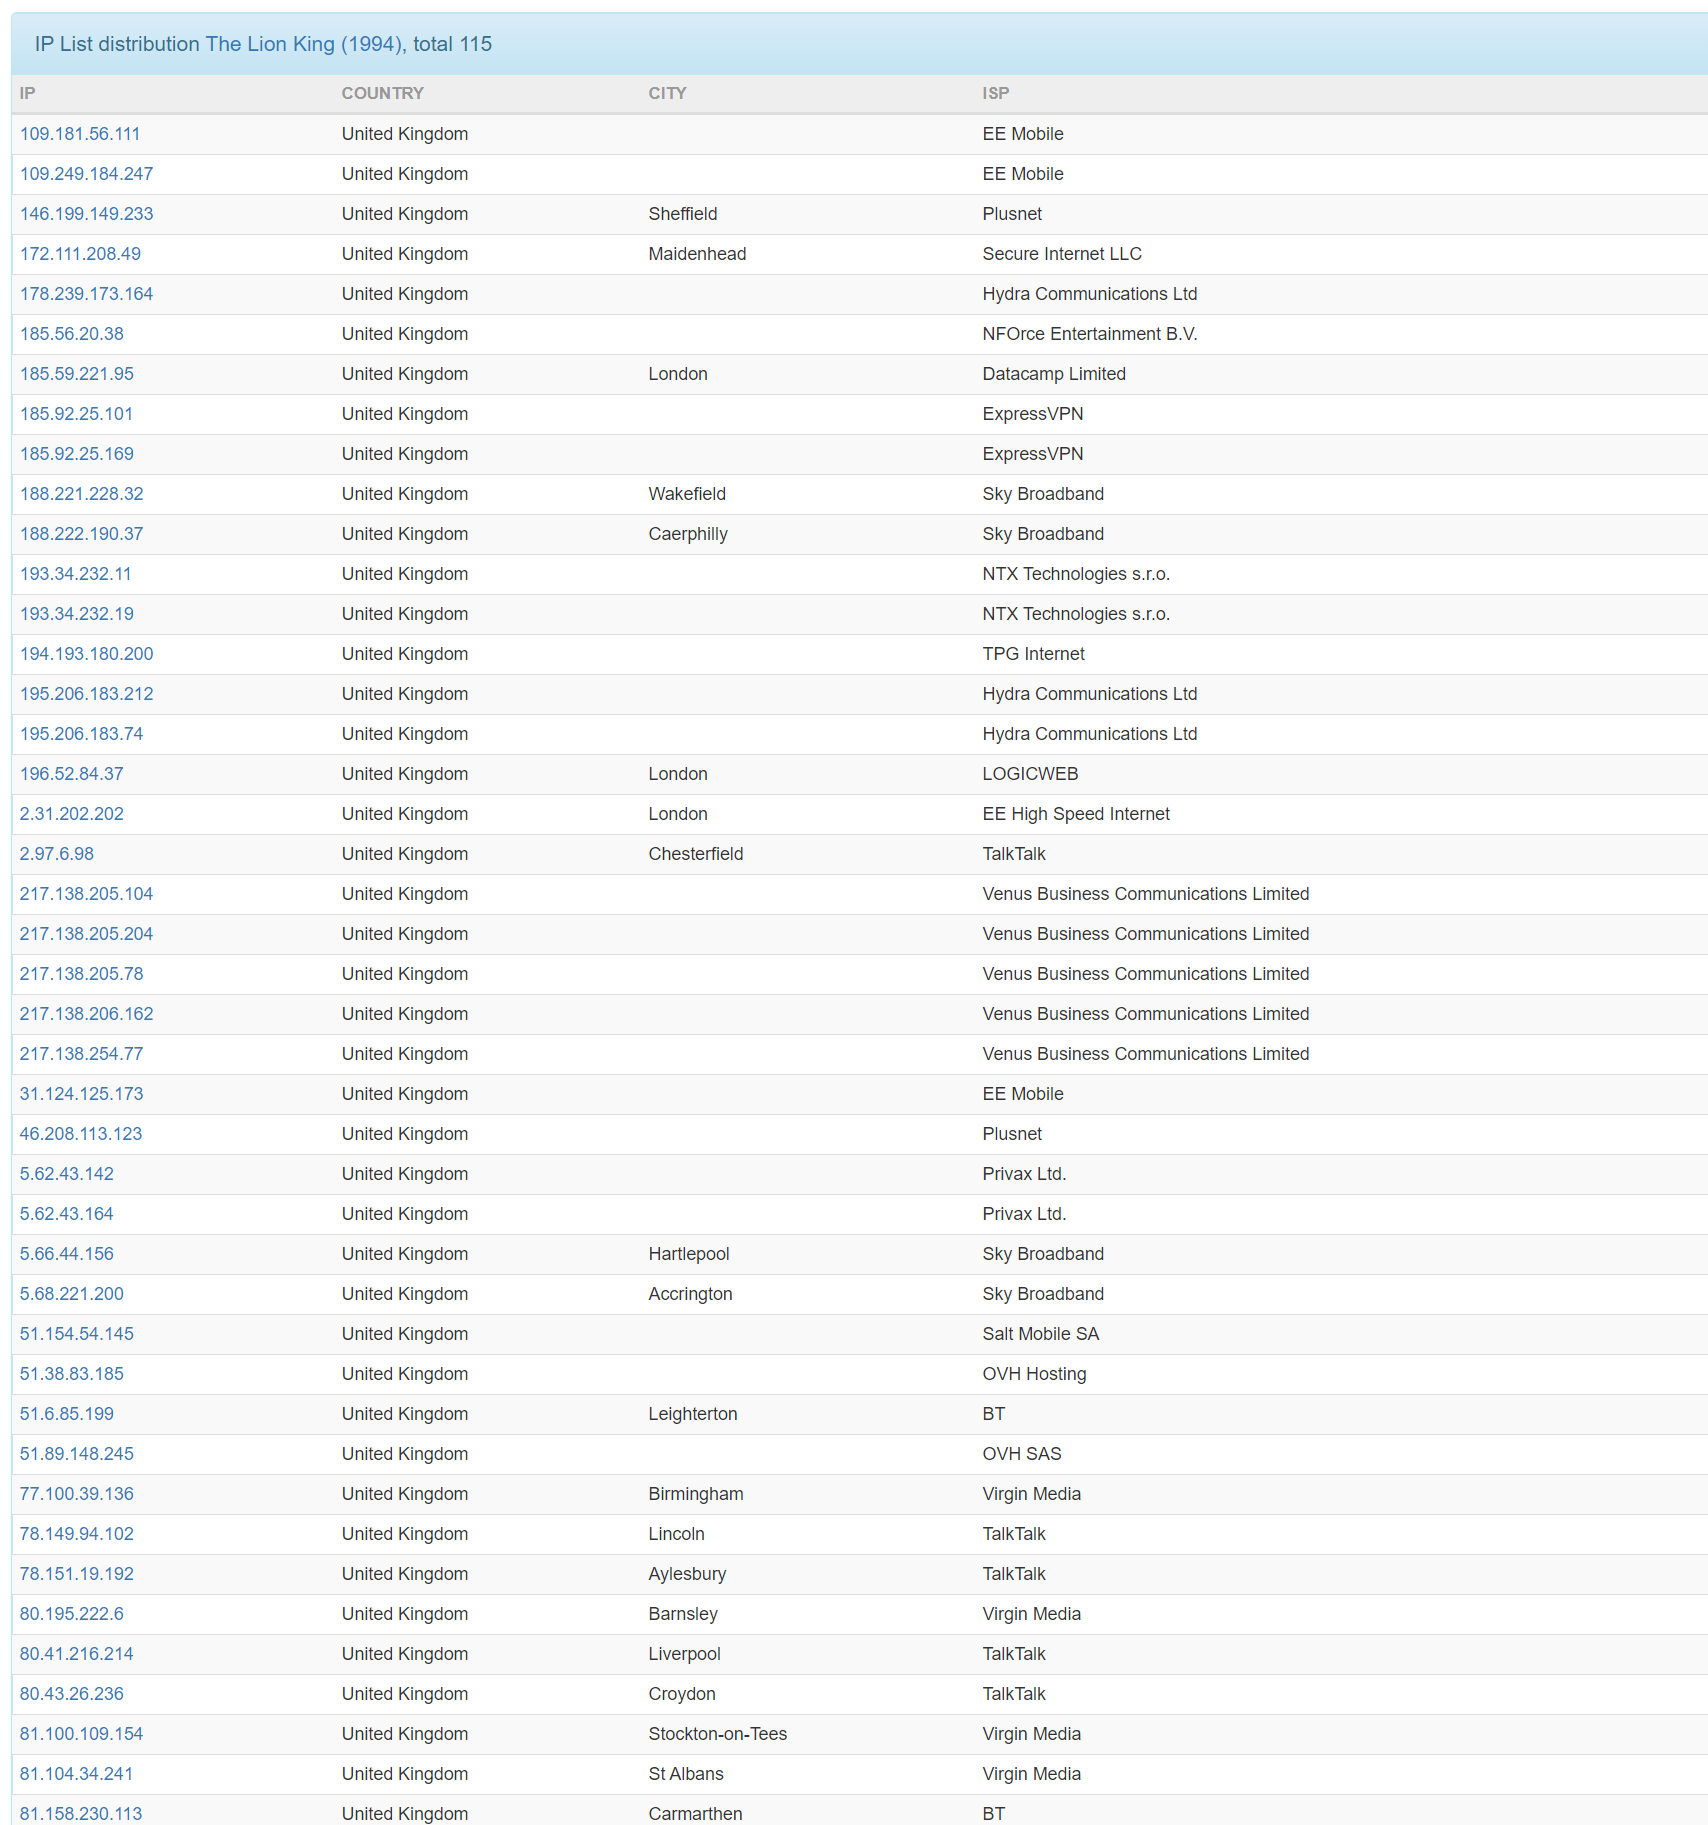The width and height of the screenshot is (1708, 1825).
Task: Open IP 5.62.43.142
Action: tap(67, 1174)
